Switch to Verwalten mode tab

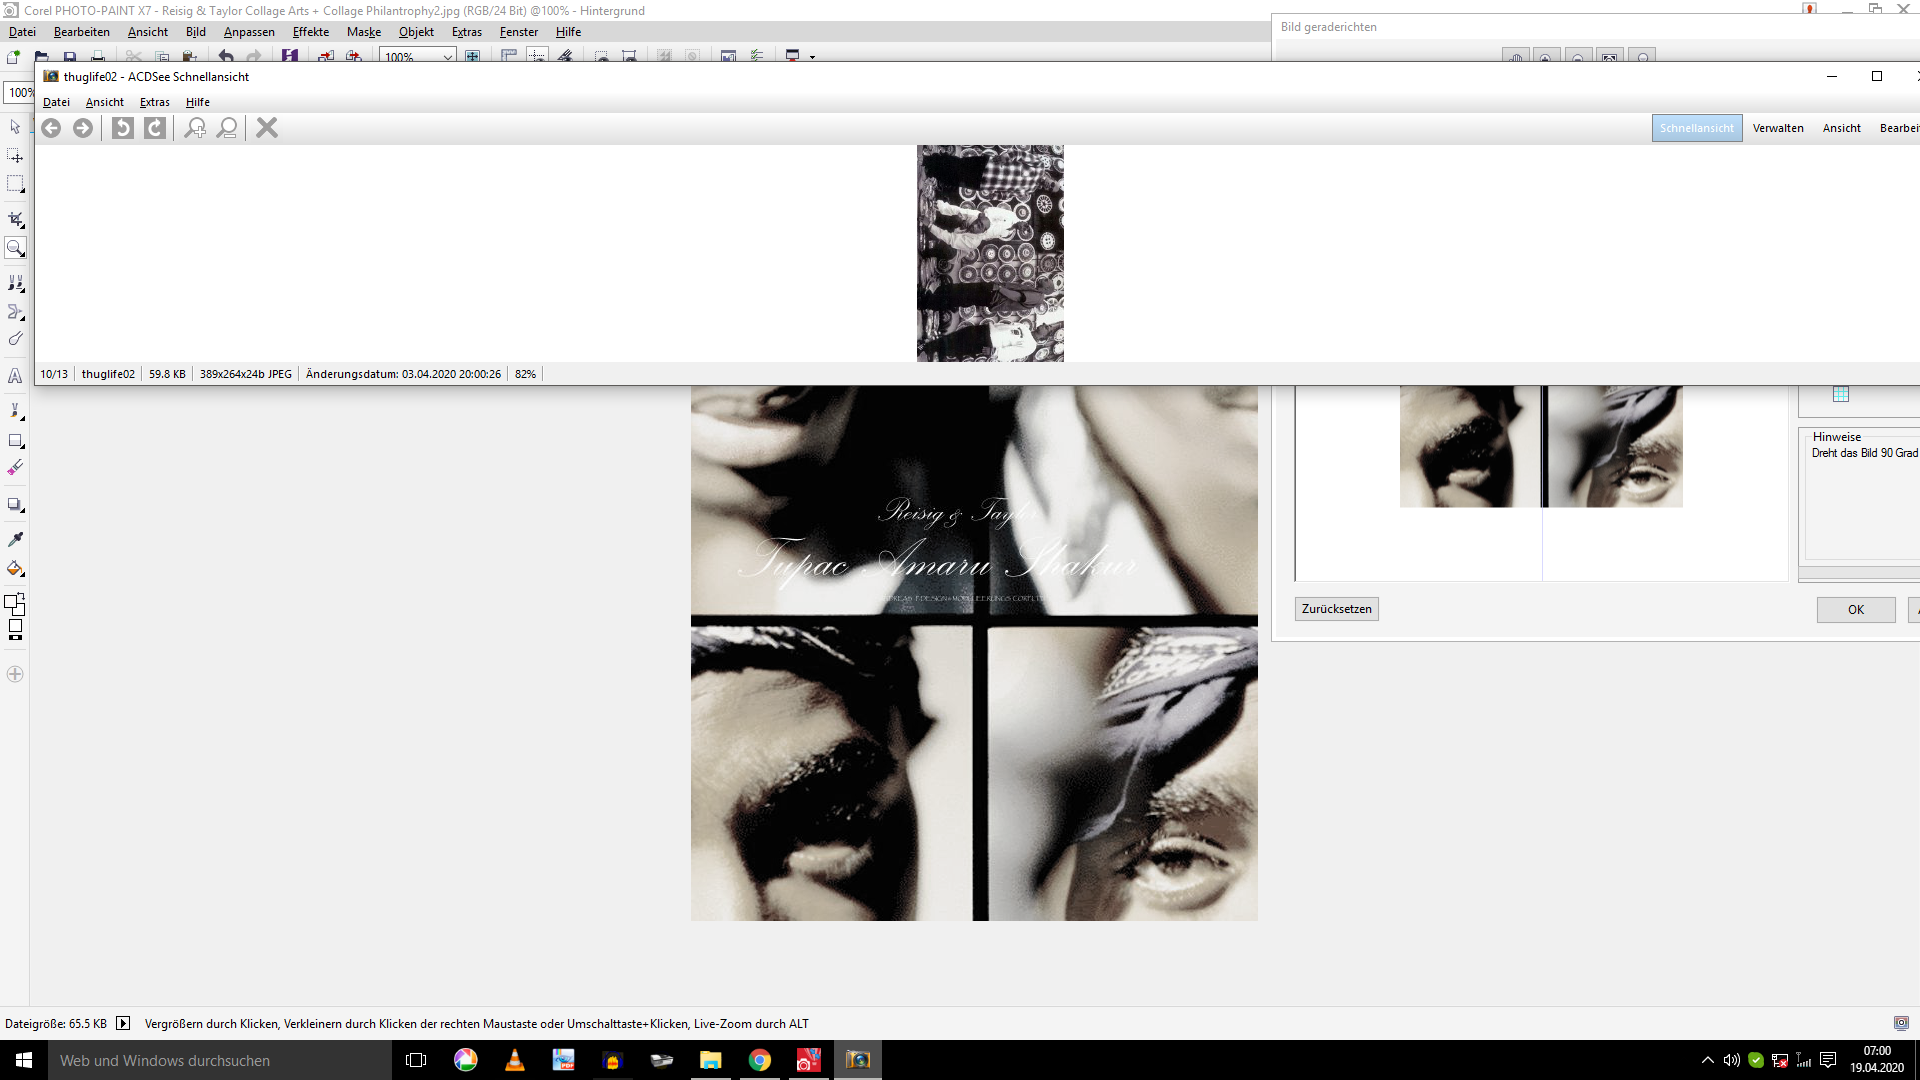pyautogui.click(x=1778, y=128)
